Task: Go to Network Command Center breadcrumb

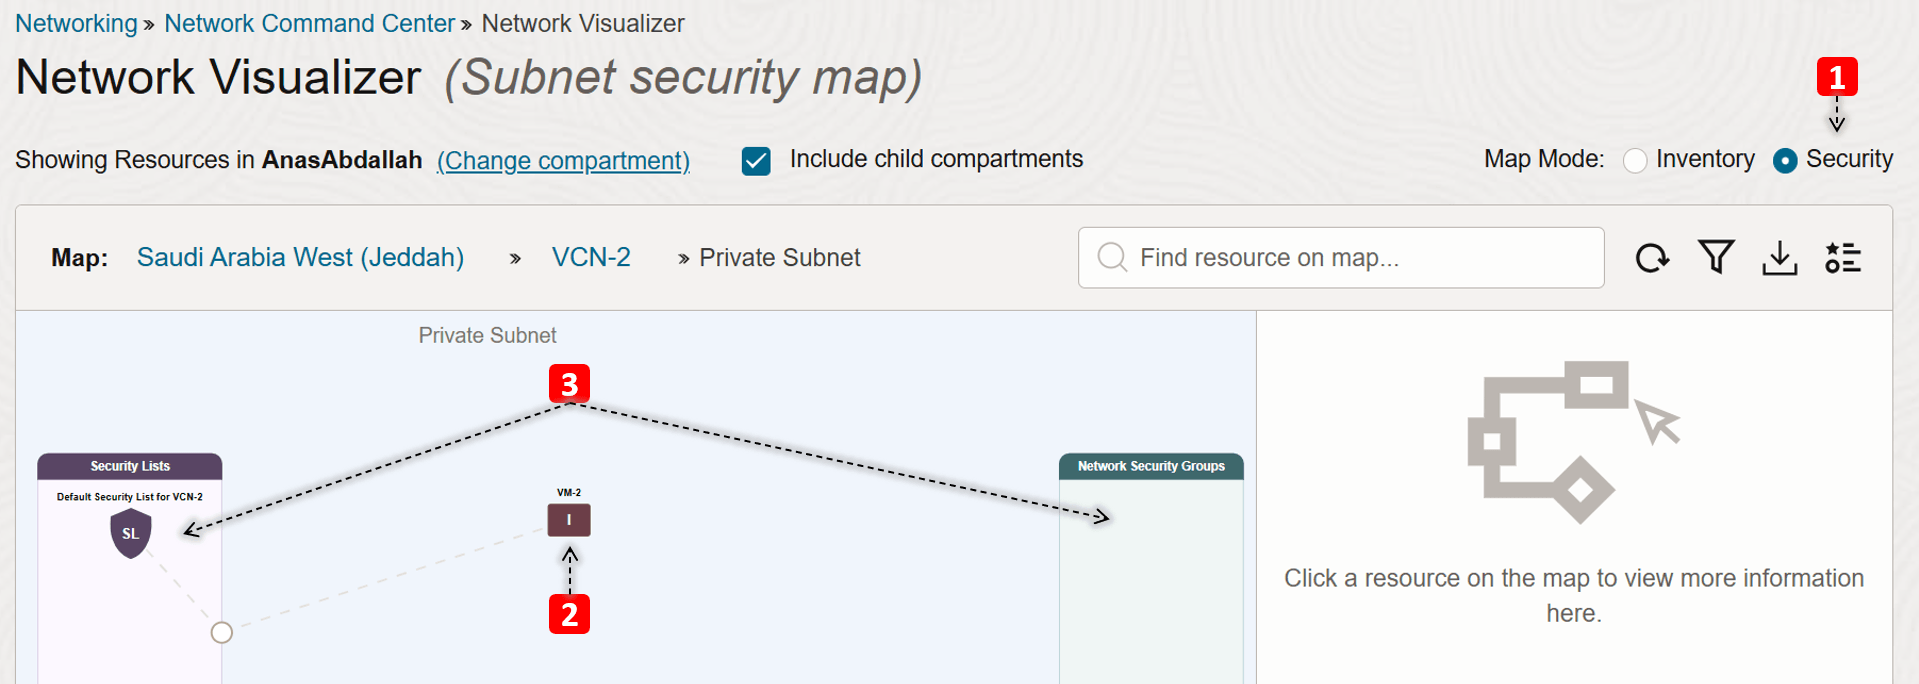Action: click(x=309, y=24)
